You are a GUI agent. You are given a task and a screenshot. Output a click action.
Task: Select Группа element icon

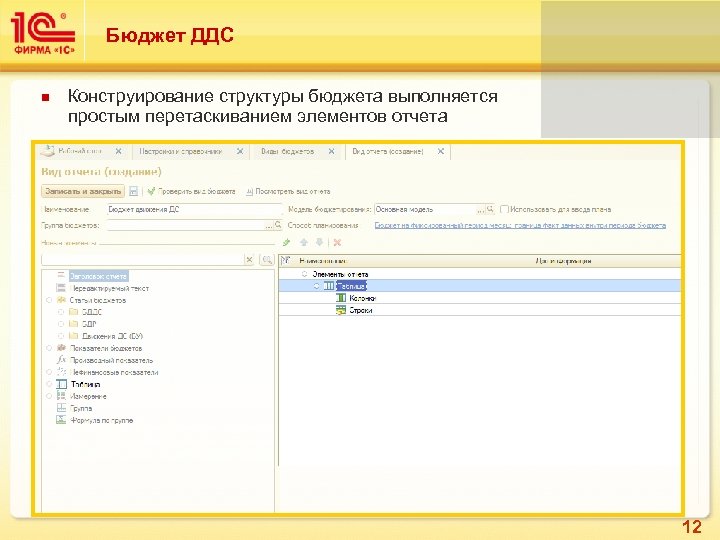61,408
